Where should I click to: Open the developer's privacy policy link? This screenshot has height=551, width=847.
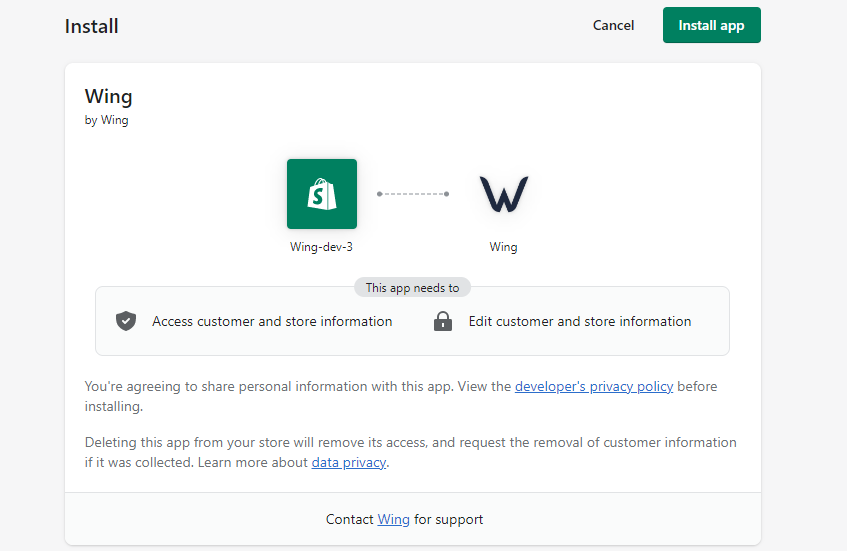(x=594, y=387)
